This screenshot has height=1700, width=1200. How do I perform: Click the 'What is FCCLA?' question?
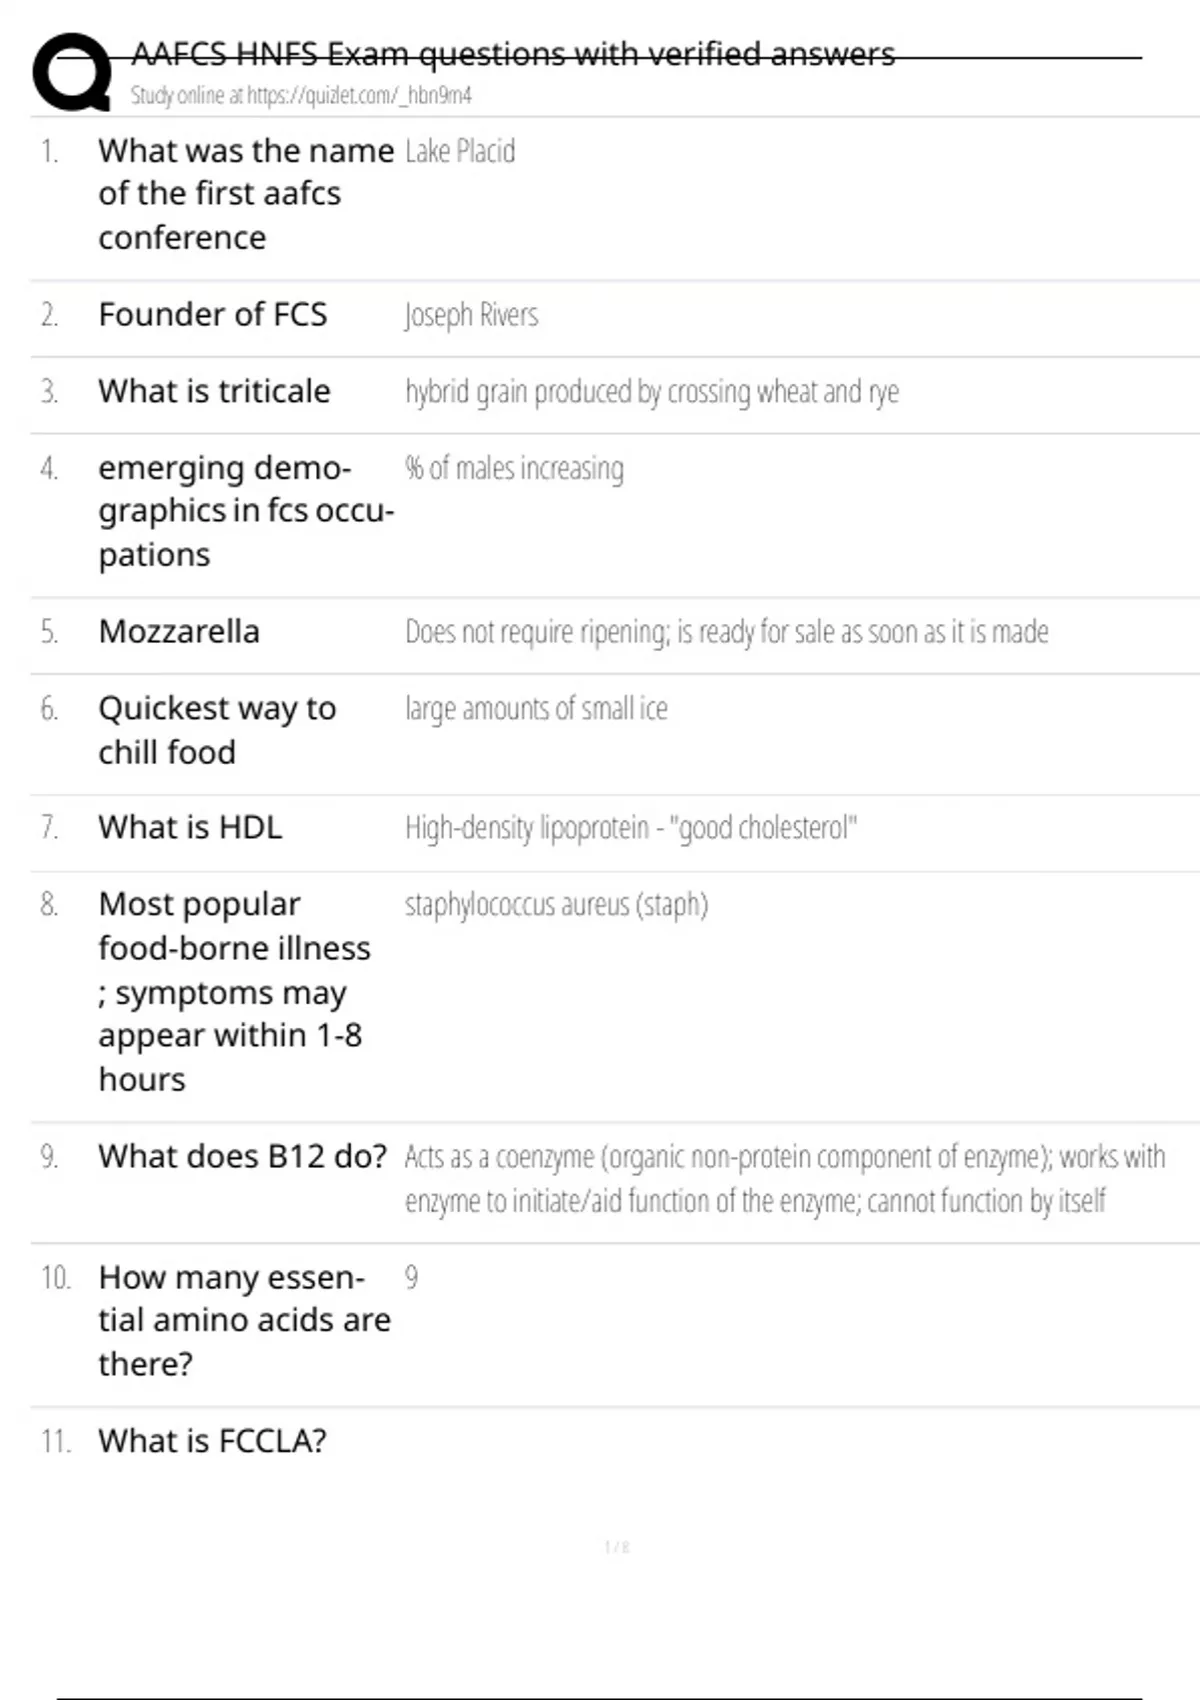[x=212, y=1441]
